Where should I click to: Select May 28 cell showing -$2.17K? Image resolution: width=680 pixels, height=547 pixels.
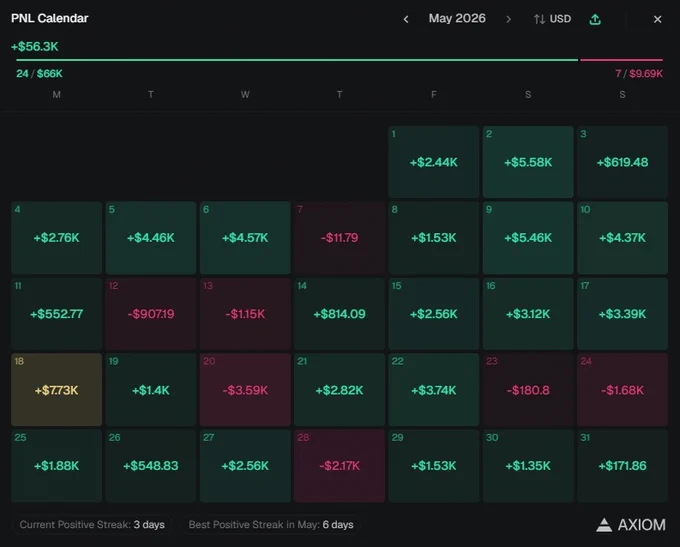coord(339,465)
